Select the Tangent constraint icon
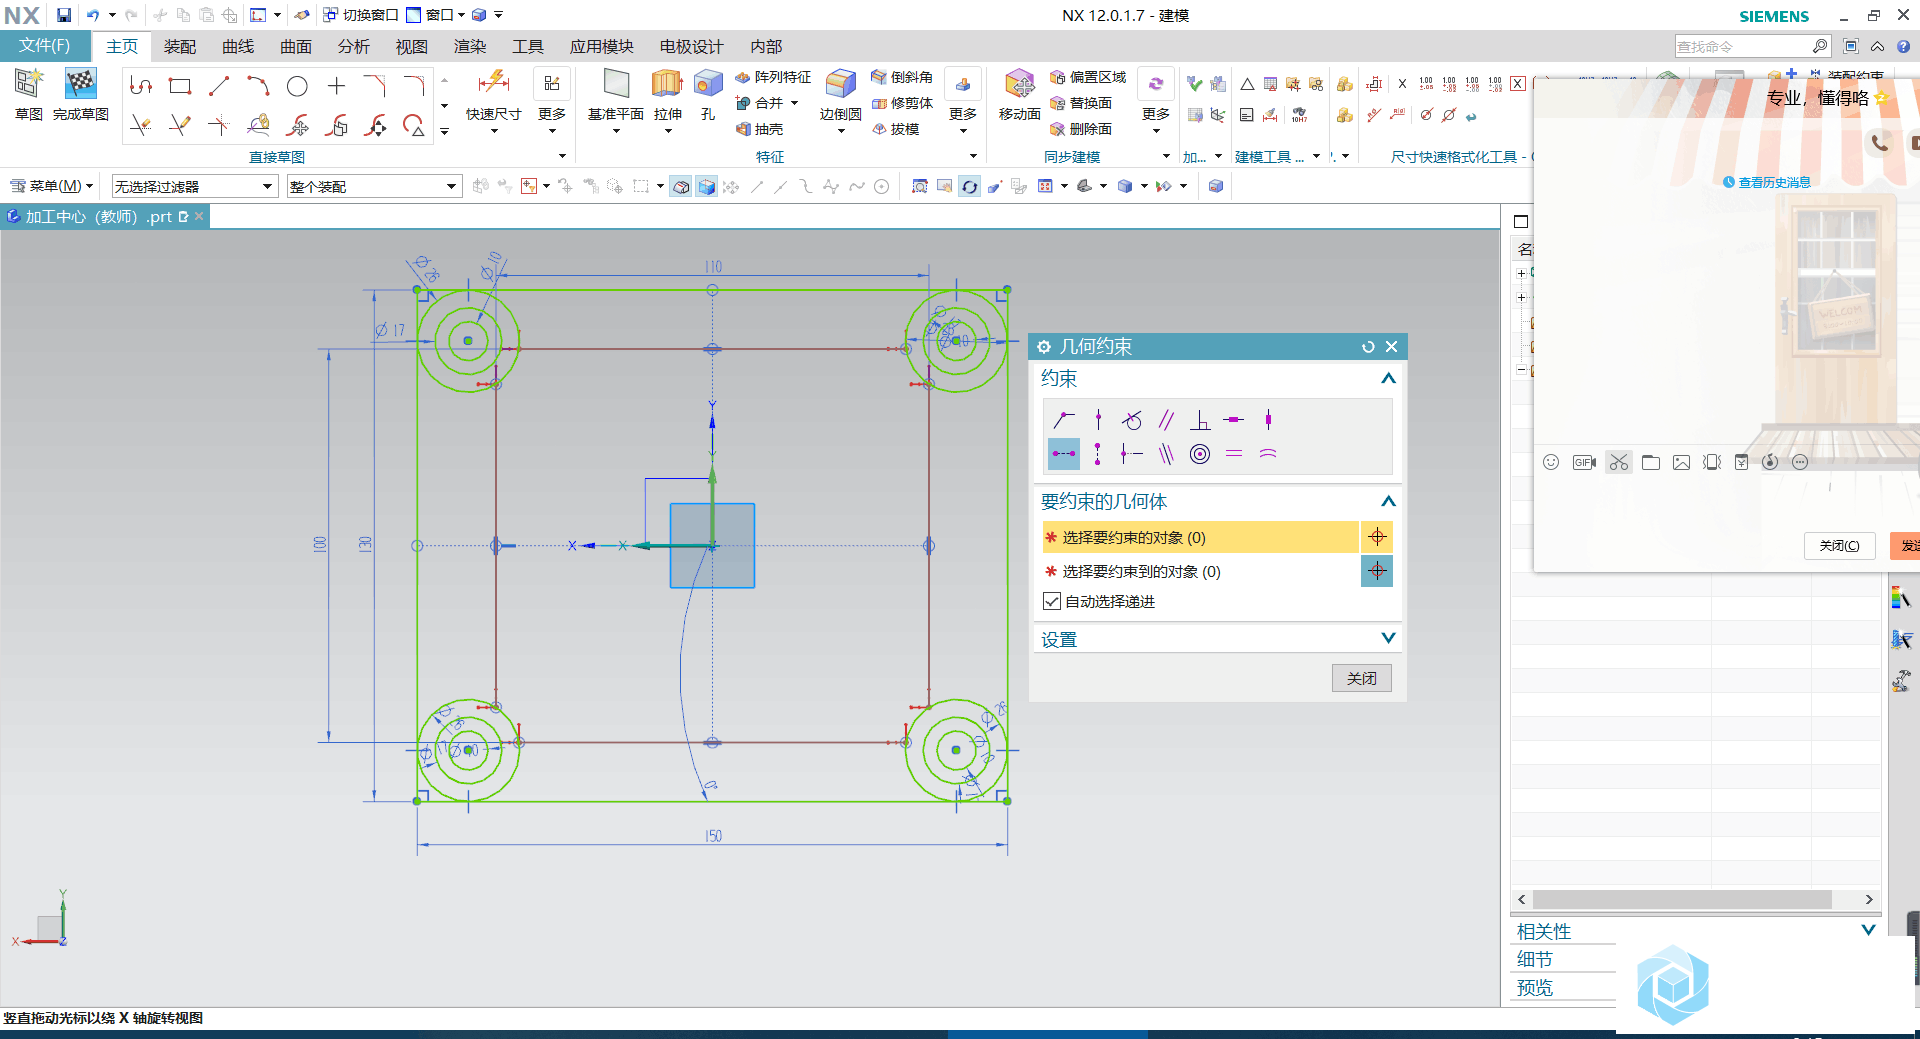Viewport: 1920px width, 1039px height. 1132,420
